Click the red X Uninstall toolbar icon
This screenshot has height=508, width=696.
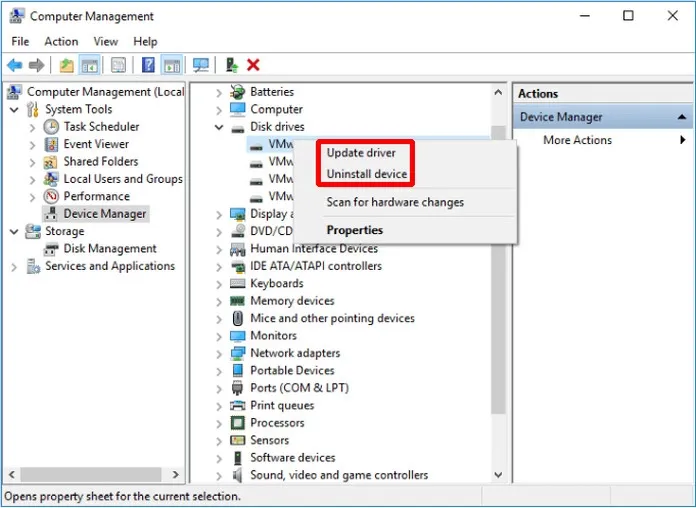253,65
